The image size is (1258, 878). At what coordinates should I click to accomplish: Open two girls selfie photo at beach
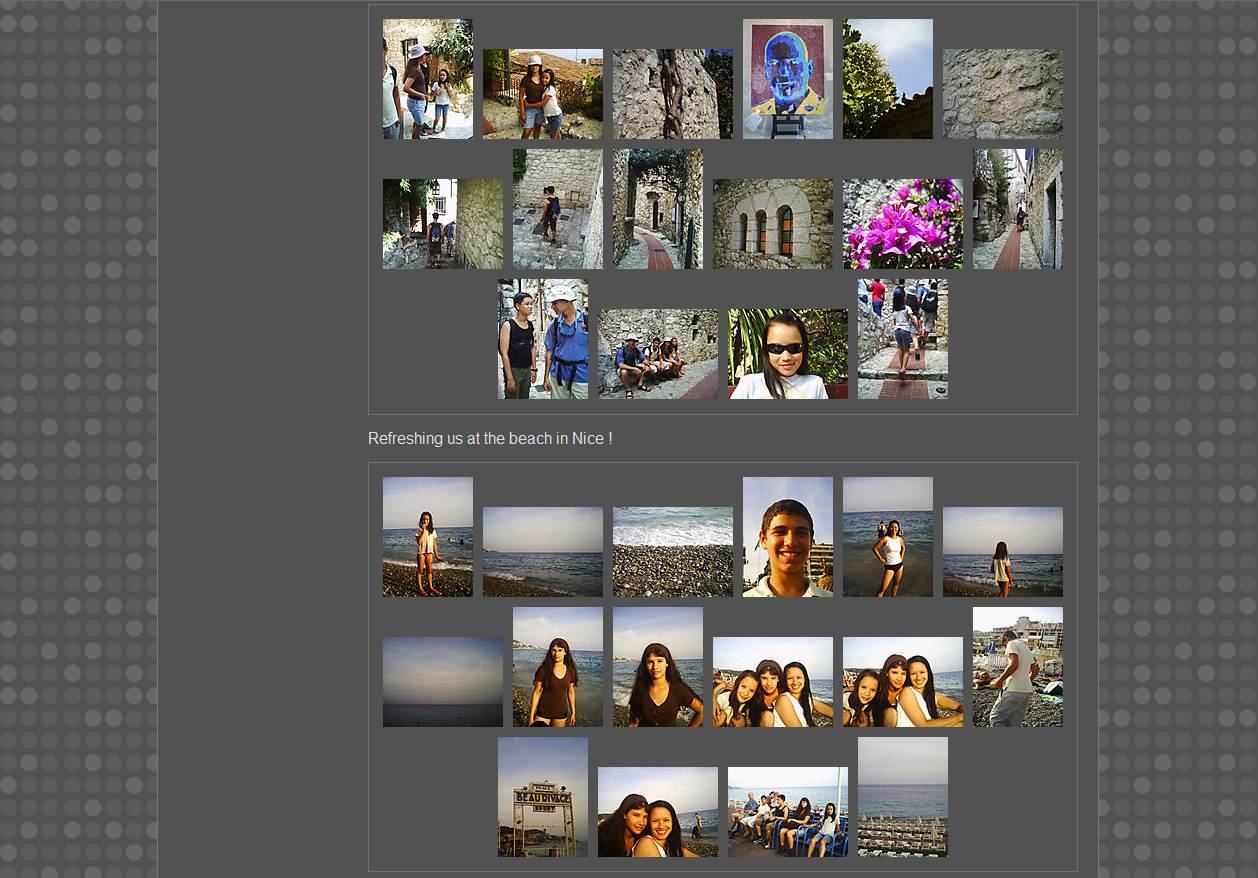[657, 812]
